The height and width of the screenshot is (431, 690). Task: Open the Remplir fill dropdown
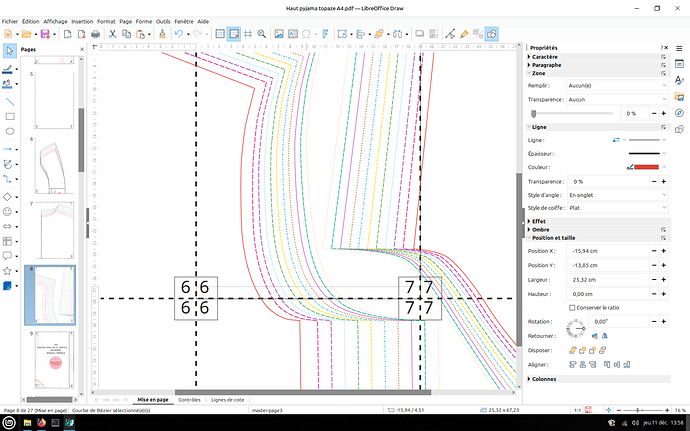pyautogui.click(x=616, y=85)
